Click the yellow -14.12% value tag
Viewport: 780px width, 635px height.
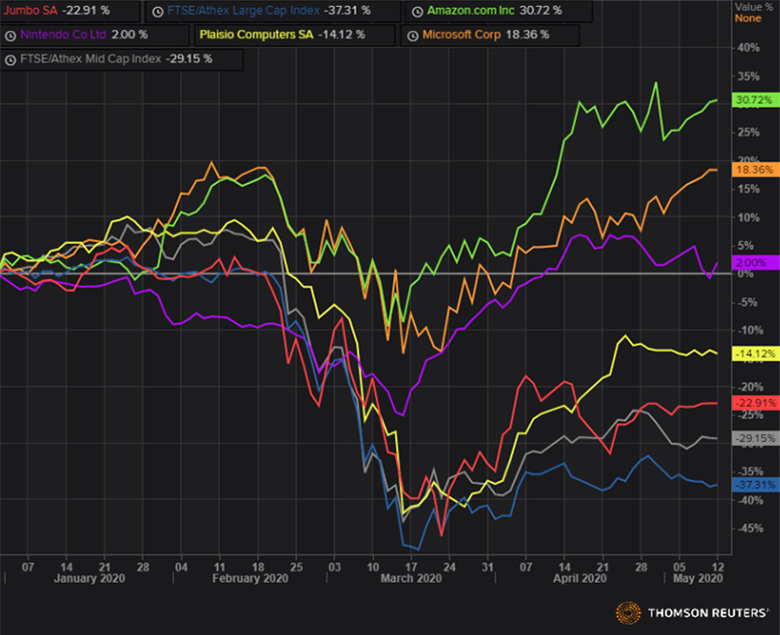[755, 354]
